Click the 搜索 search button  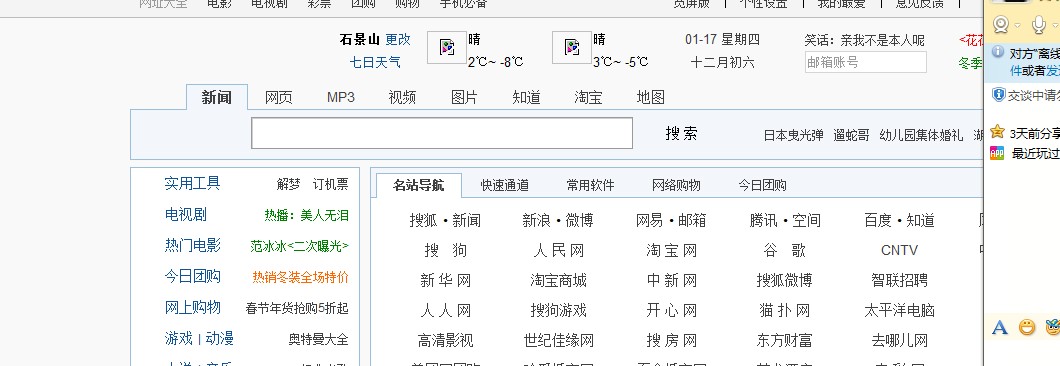(681, 134)
